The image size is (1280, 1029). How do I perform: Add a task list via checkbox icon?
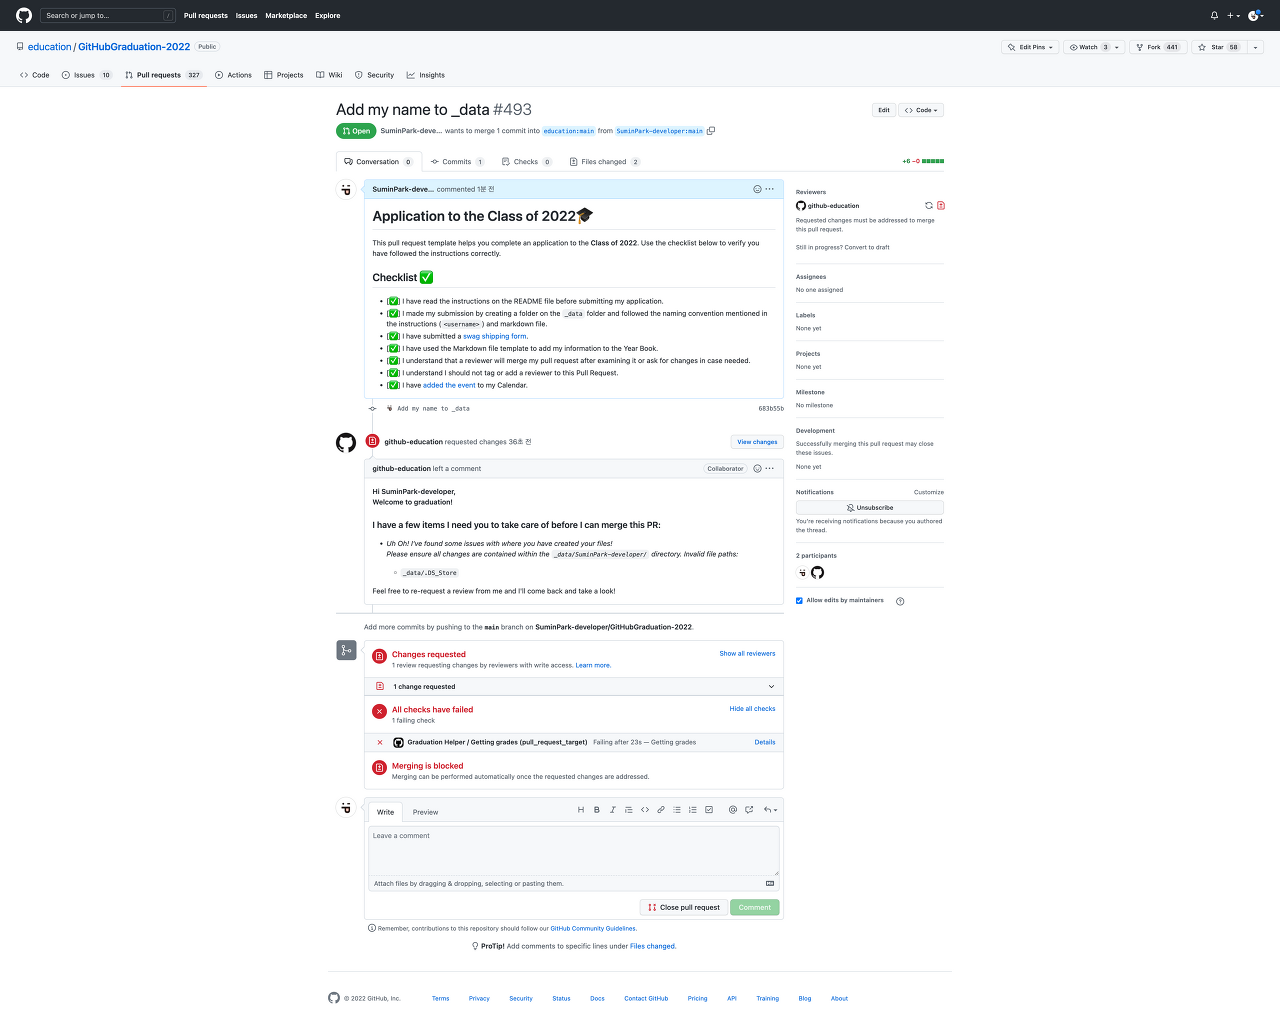709,810
